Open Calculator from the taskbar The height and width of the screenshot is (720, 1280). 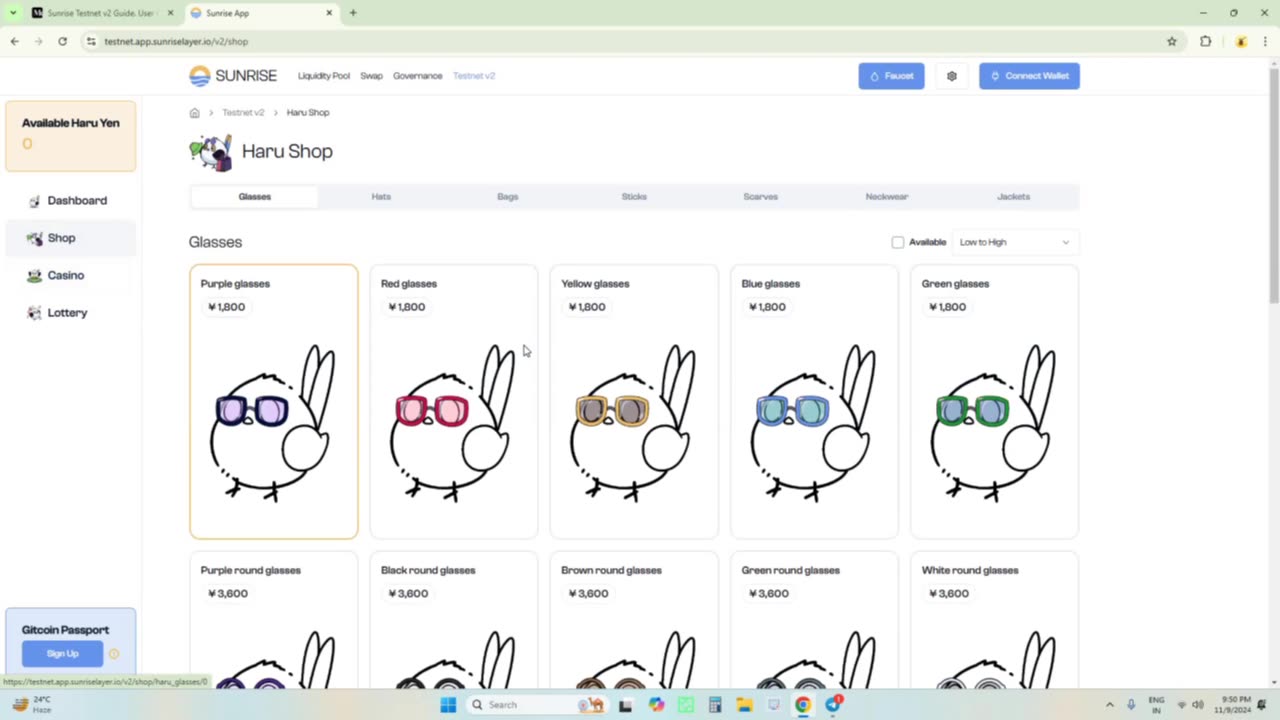click(x=715, y=705)
